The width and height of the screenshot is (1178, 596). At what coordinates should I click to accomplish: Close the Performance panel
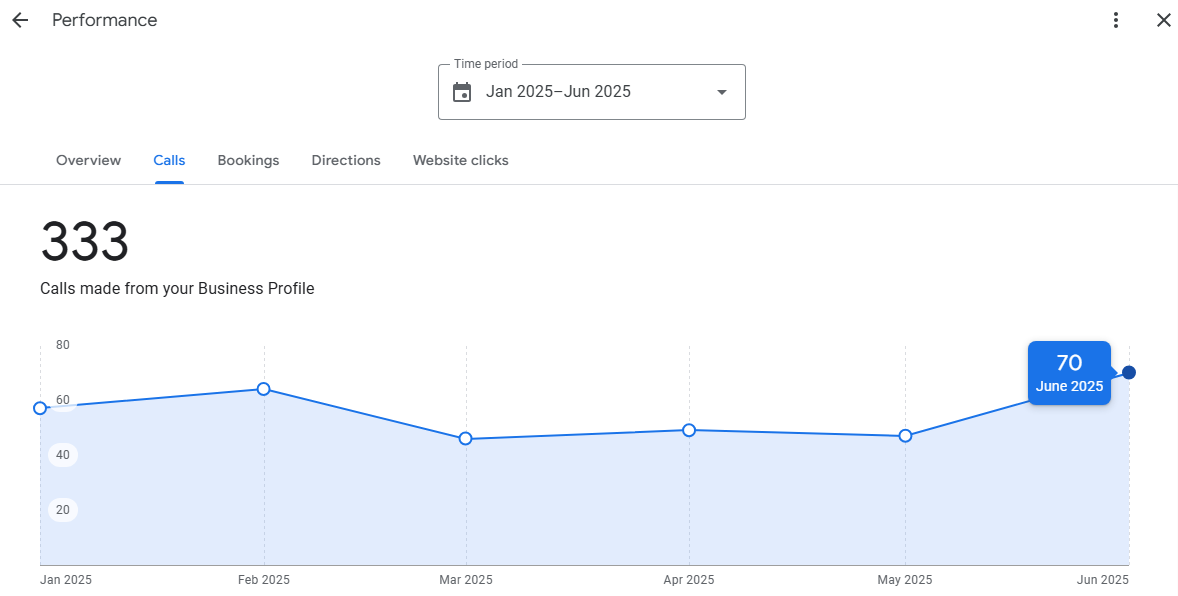tap(1163, 20)
